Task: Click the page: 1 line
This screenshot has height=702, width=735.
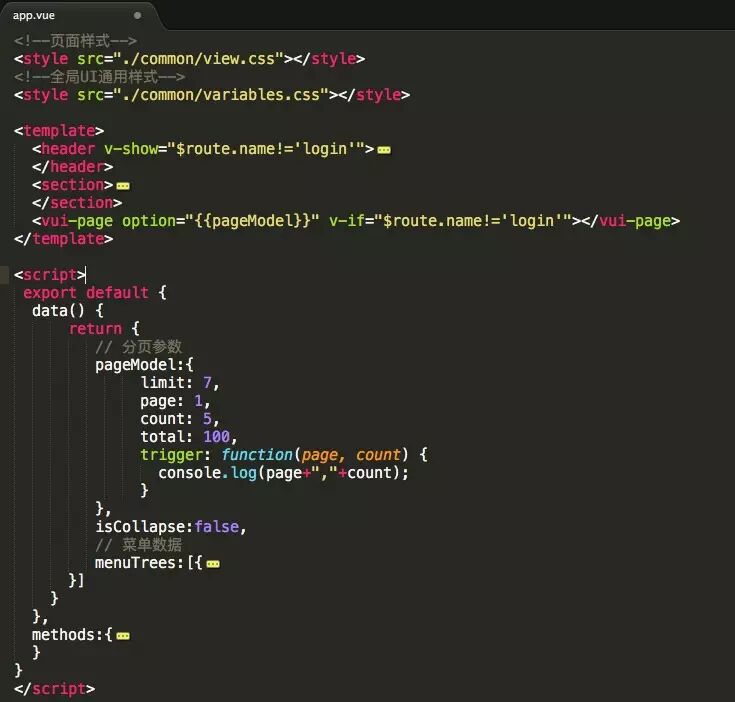Action: [175, 401]
